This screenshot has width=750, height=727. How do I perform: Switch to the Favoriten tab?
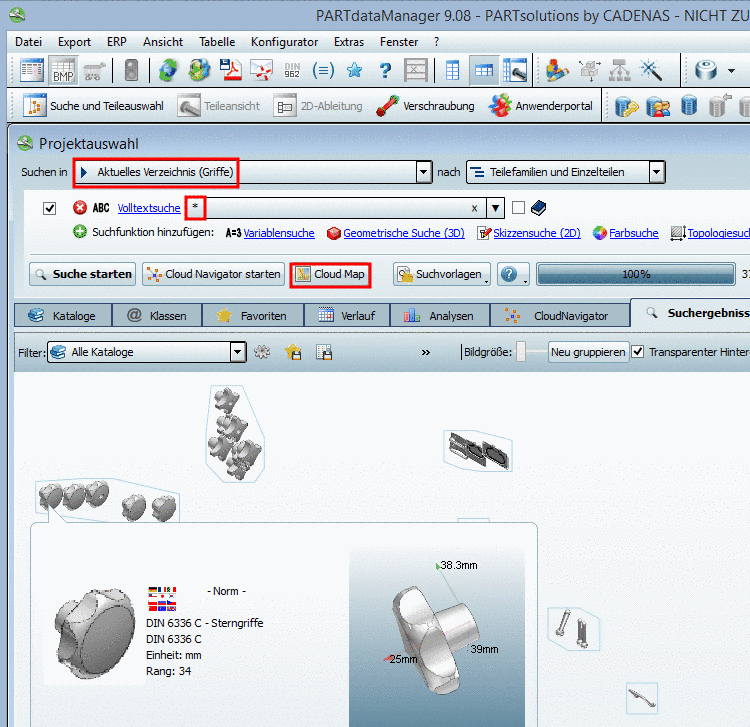point(253,316)
